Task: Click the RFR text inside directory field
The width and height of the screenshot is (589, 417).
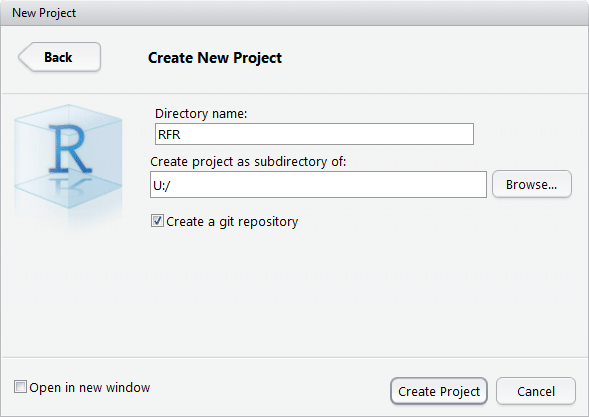Action: (169, 134)
